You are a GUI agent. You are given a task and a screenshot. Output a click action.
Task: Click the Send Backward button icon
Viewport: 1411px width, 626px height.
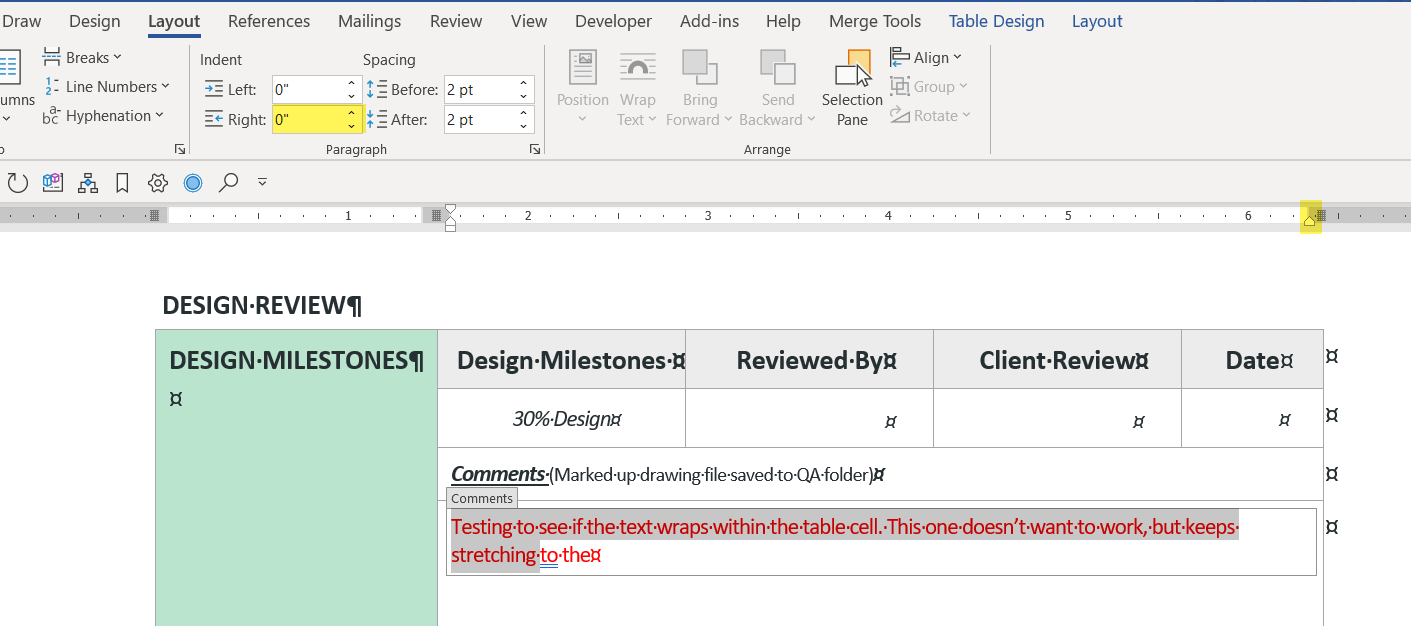[778, 67]
